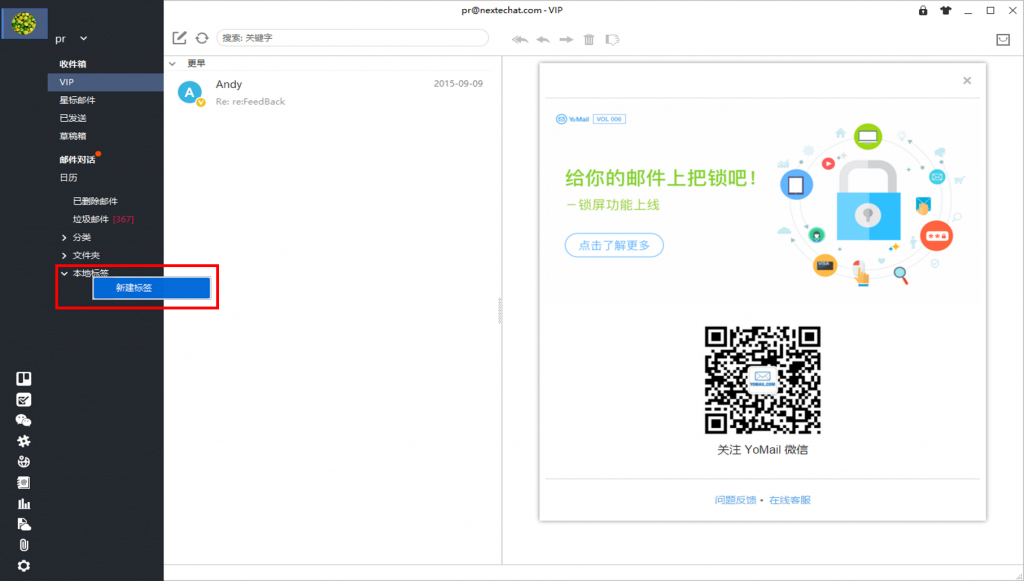Open the address book contacts icon

pyautogui.click(x=24, y=483)
